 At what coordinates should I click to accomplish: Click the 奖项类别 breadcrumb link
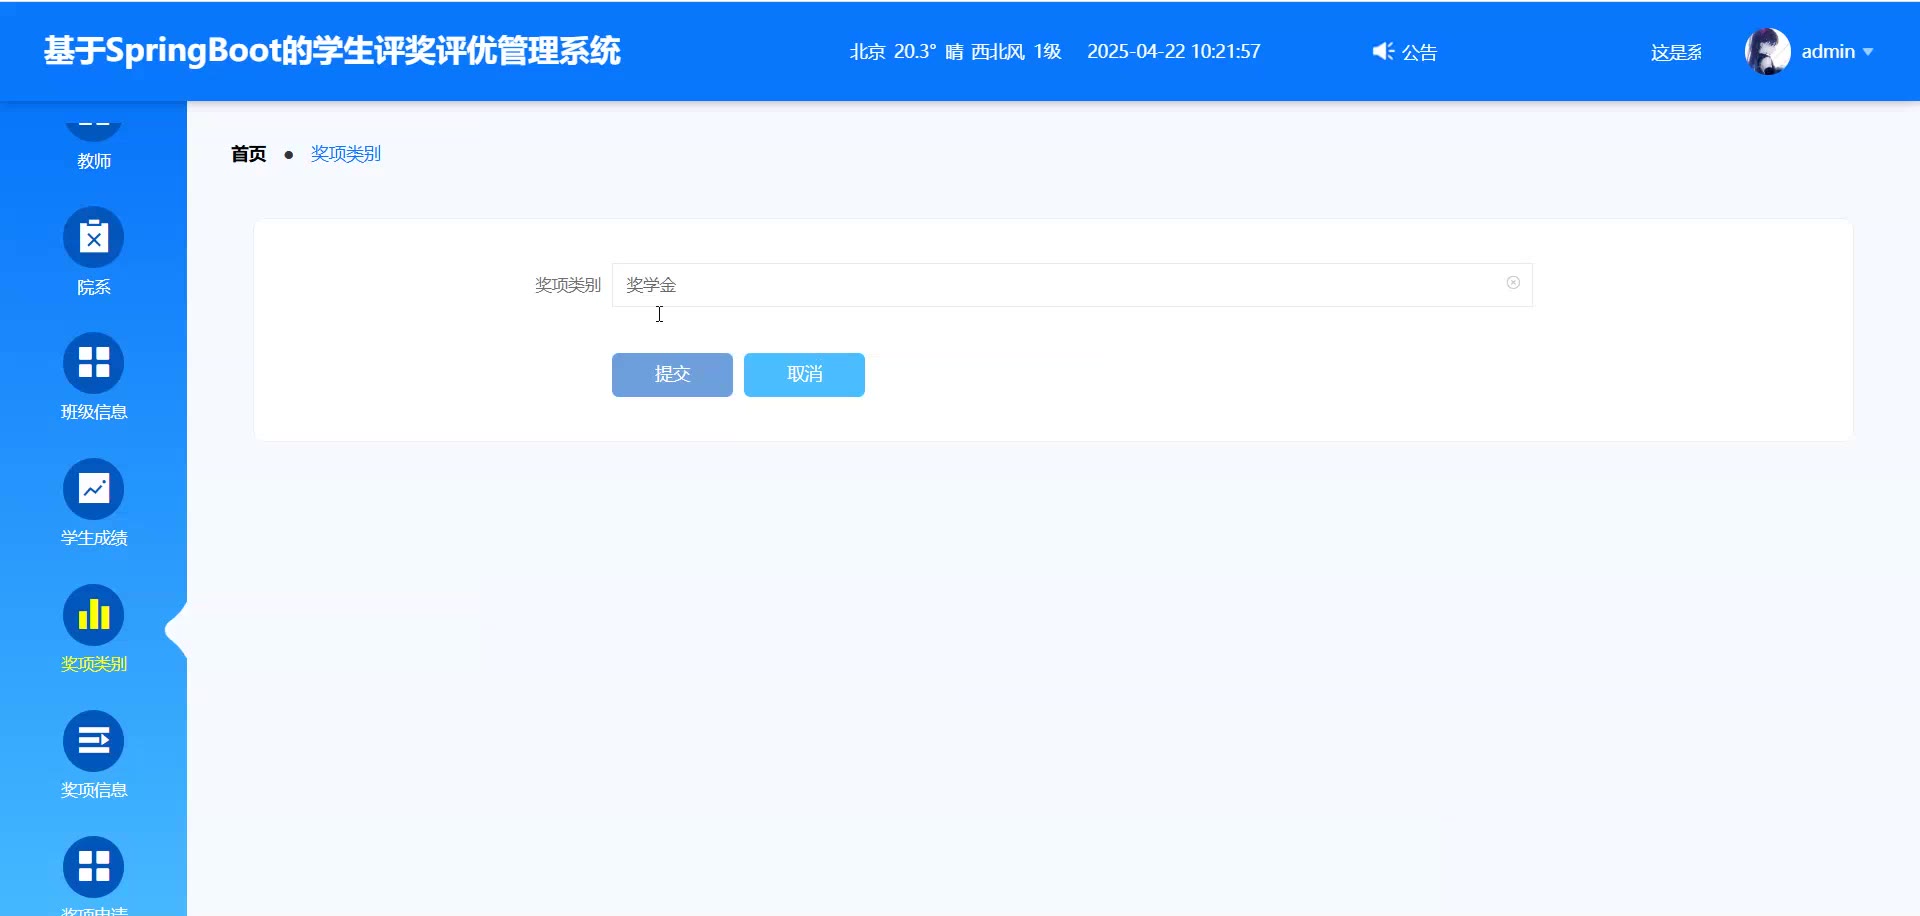[x=346, y=154]
